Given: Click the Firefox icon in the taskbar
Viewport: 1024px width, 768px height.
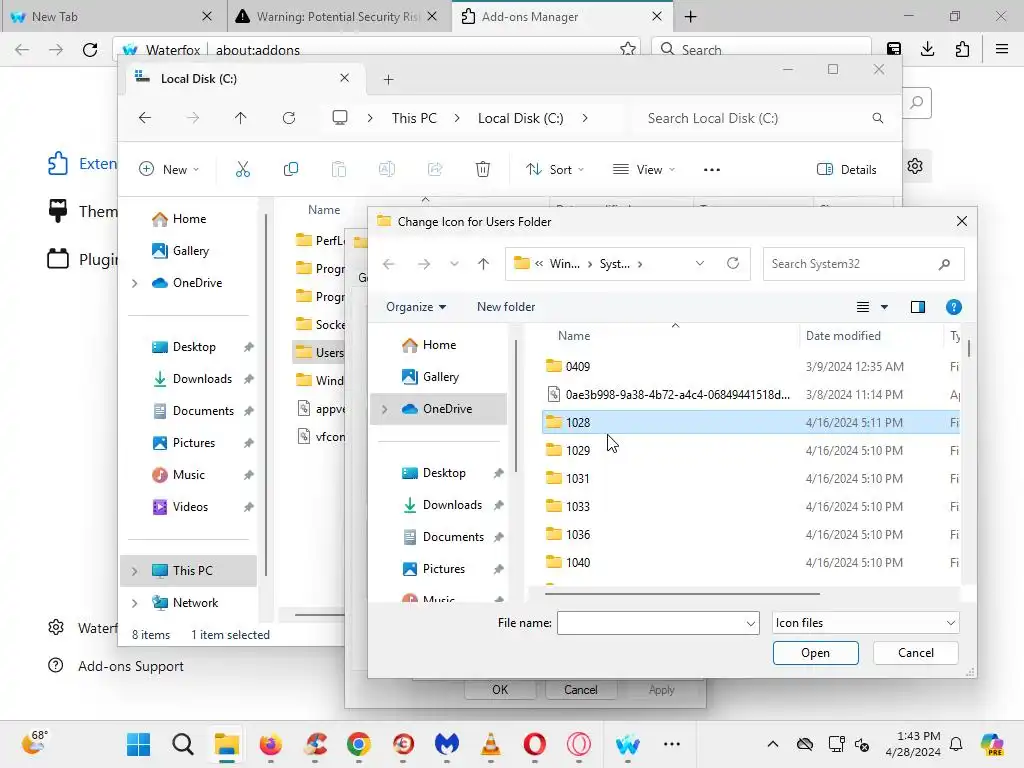Looking at the screenshot, I should (x=270, y=744).
